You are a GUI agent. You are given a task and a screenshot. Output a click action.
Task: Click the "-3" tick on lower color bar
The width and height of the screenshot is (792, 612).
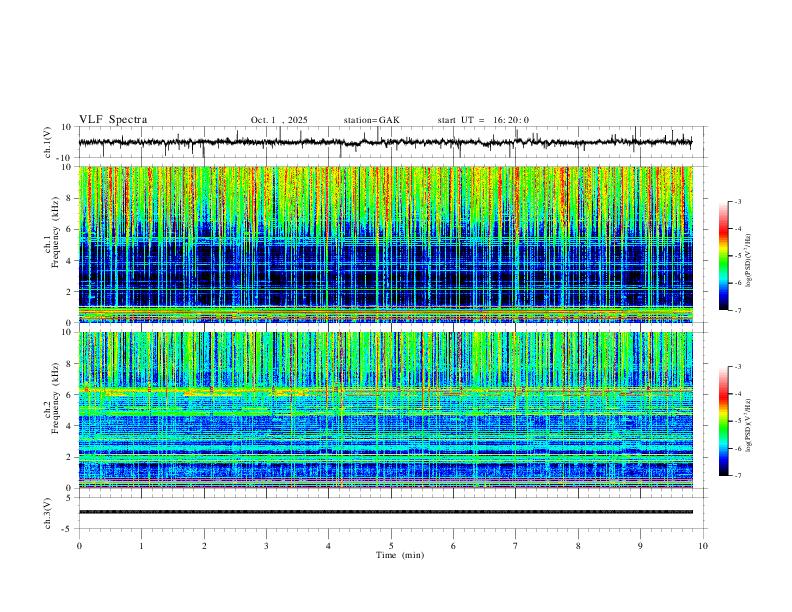coord(738,367)
